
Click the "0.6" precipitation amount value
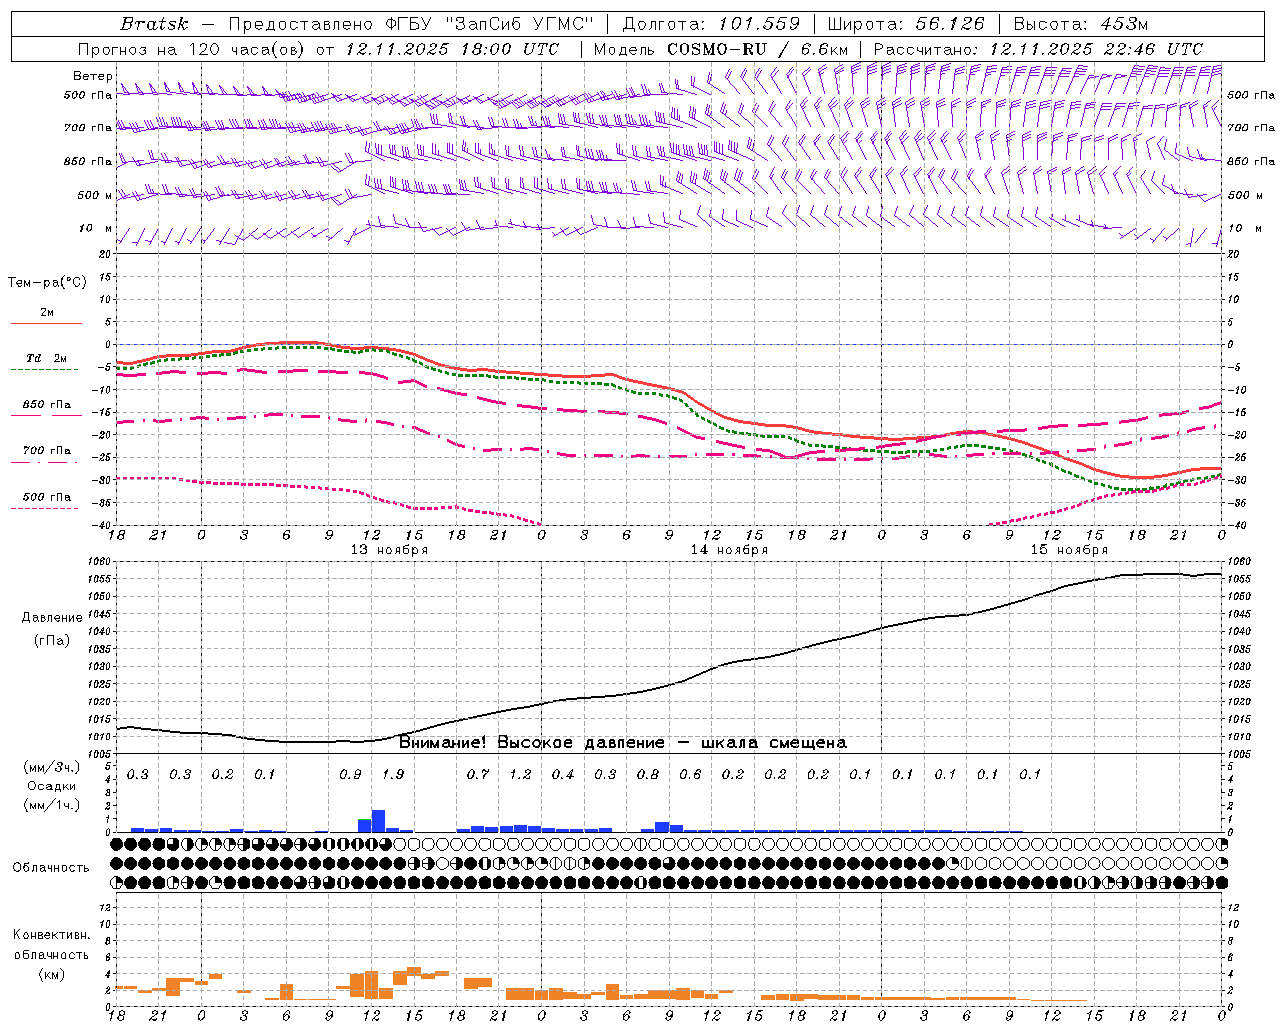[x=690, y=775]
